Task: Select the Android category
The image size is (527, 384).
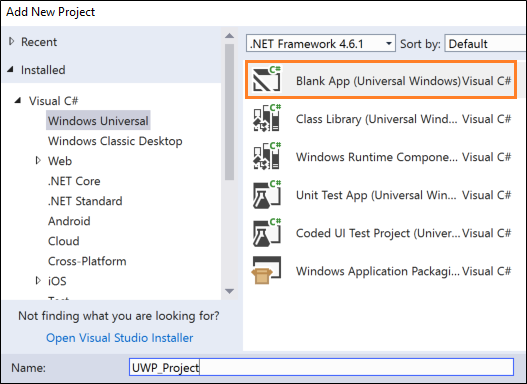Action: [x=69, y=221]
